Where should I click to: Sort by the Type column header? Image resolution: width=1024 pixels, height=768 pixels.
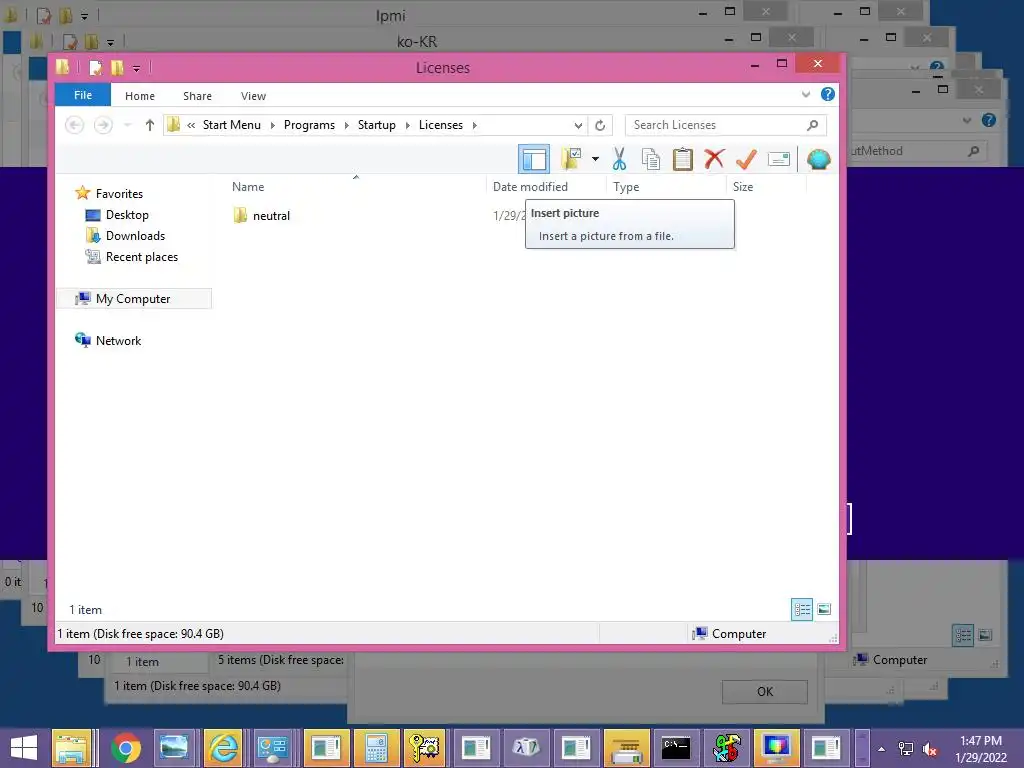coord(626,187)
